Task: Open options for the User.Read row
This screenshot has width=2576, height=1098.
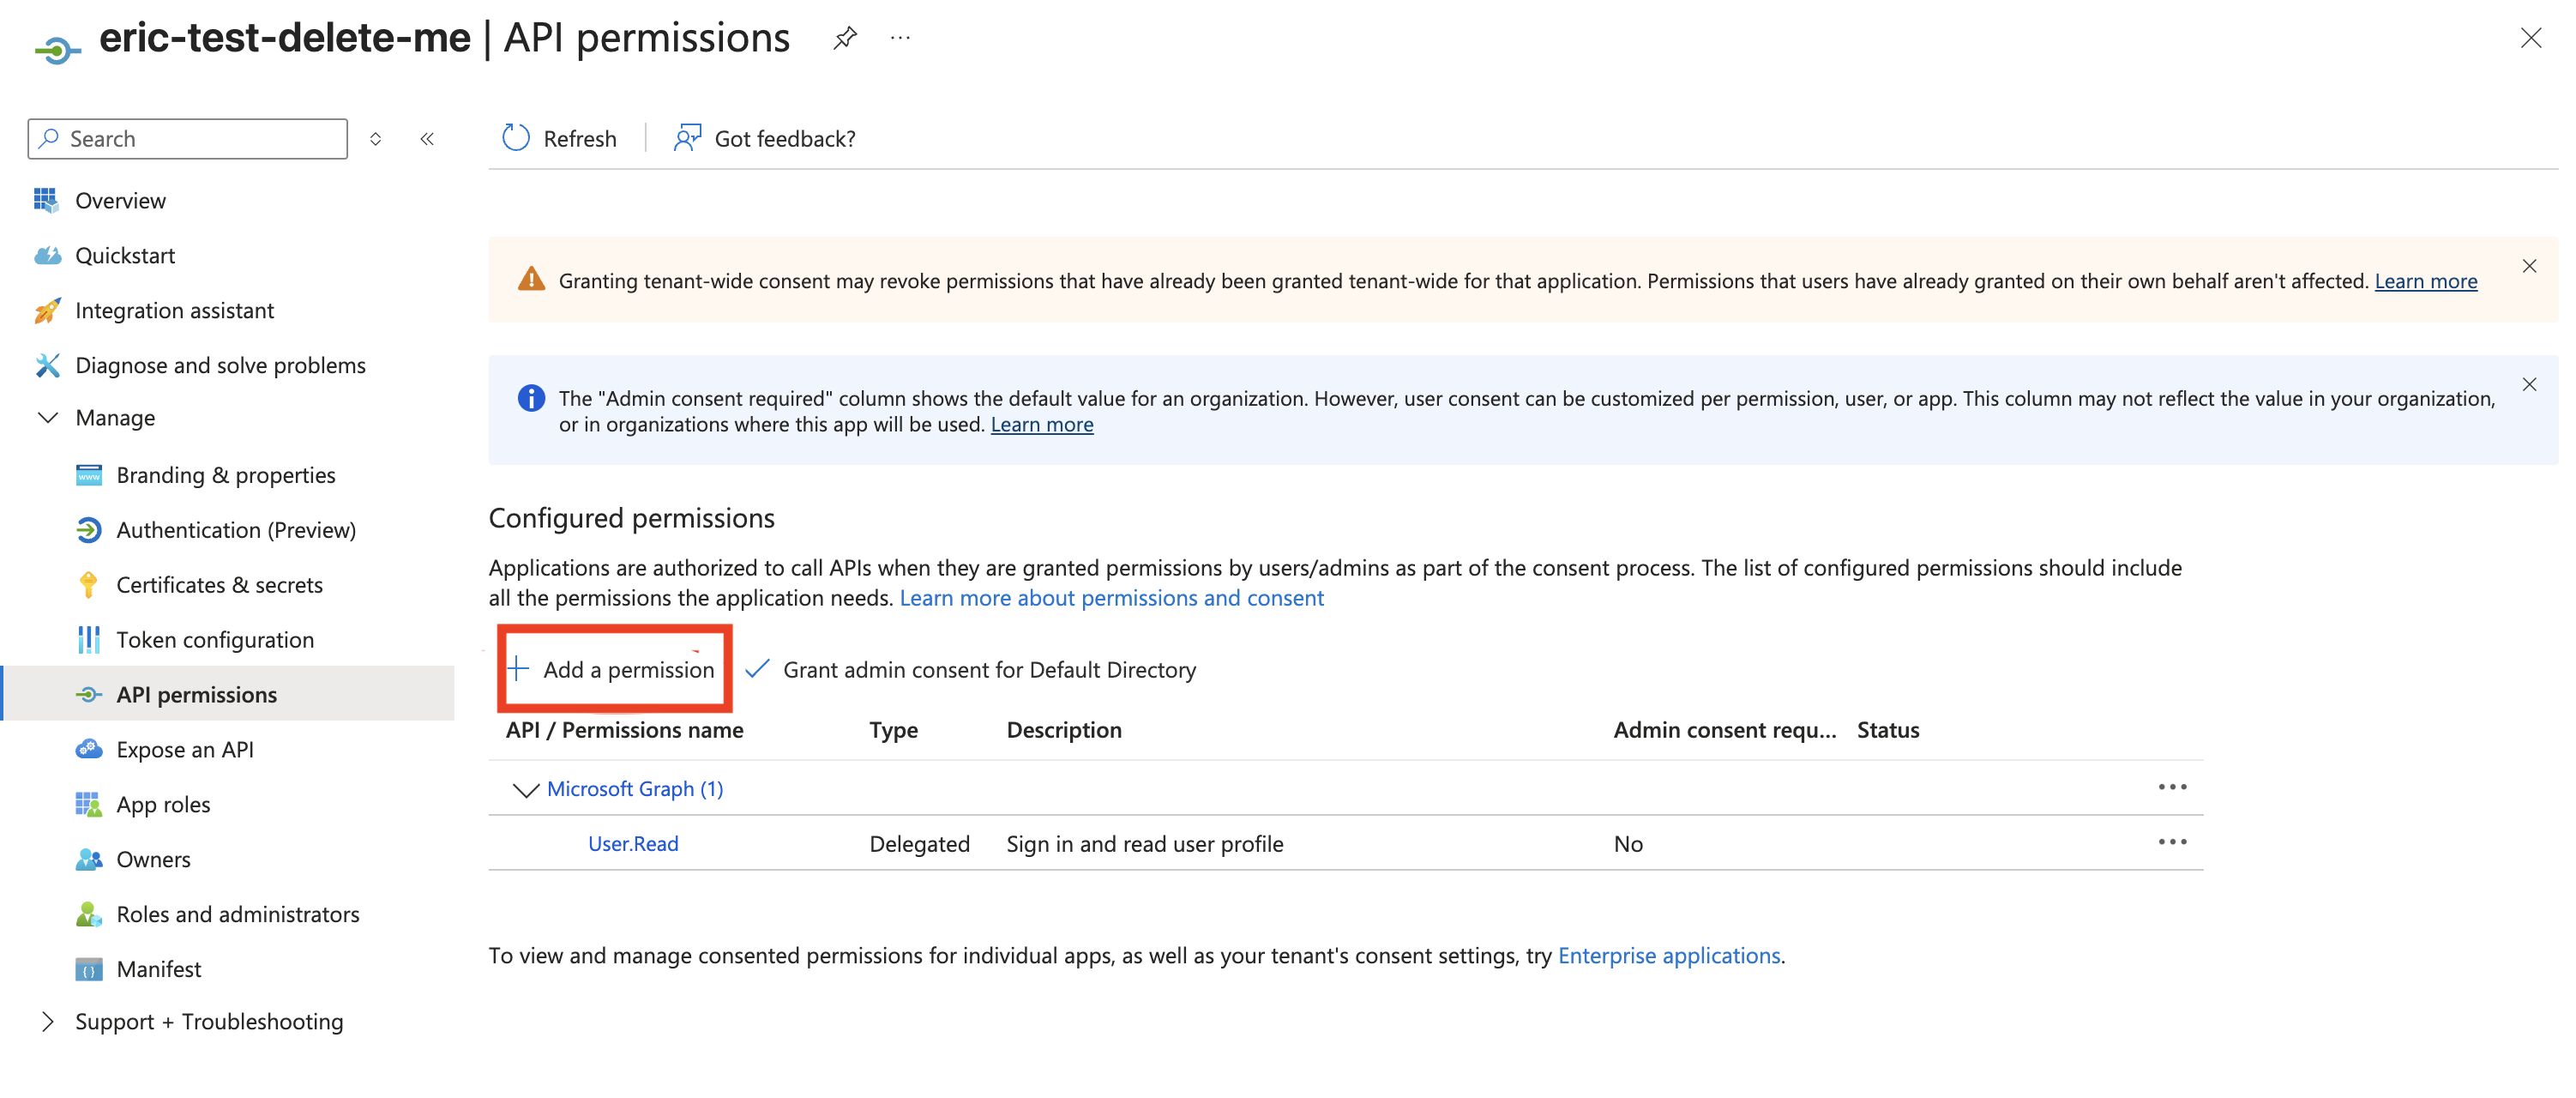Action: (x=2172, y=843)
